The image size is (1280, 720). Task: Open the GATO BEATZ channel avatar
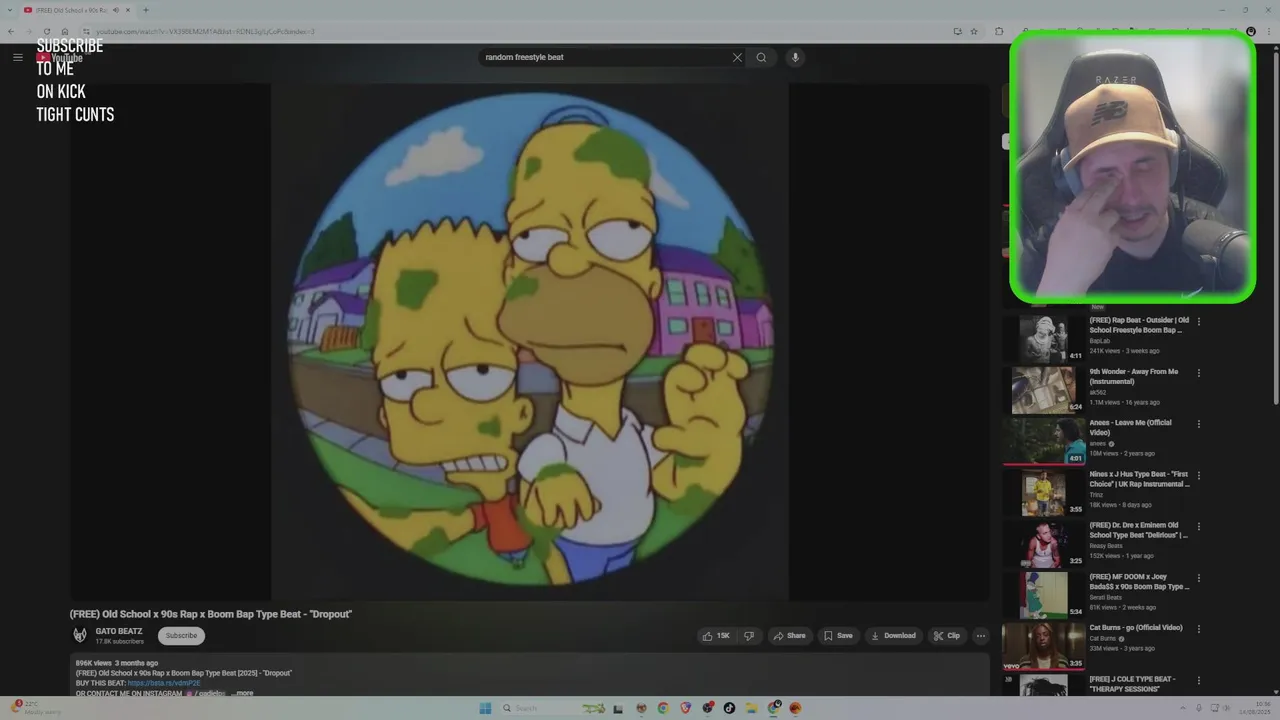tap(80, 635)
